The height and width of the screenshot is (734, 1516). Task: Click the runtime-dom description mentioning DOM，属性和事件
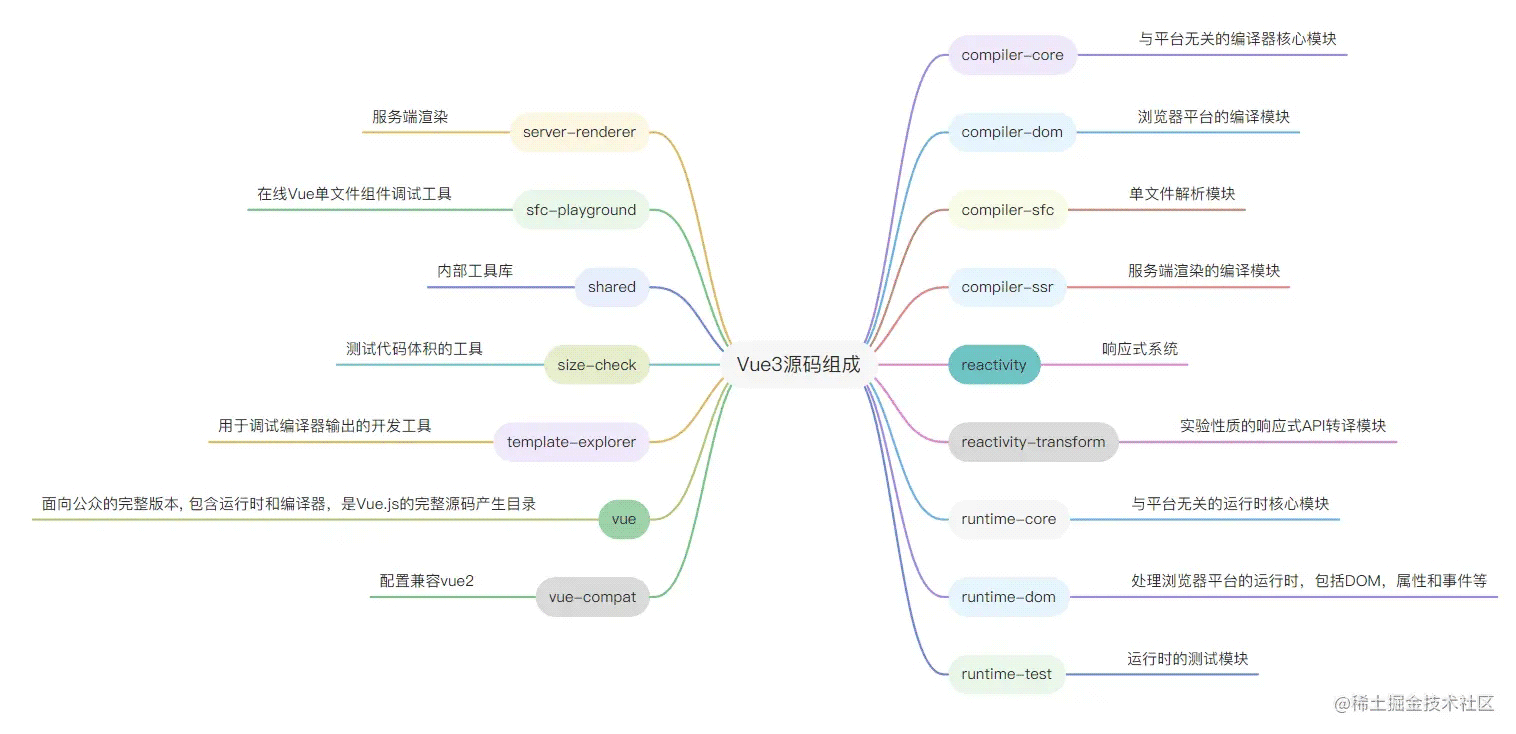(x=1309, y=581)
